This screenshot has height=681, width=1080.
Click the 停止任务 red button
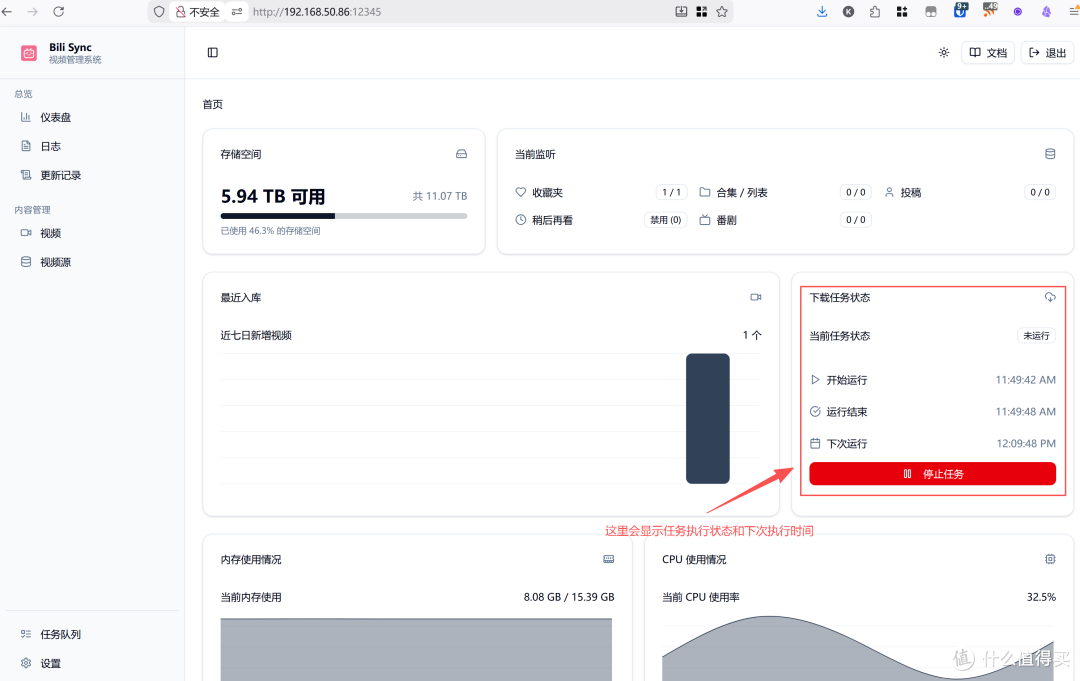pos(933,474)
